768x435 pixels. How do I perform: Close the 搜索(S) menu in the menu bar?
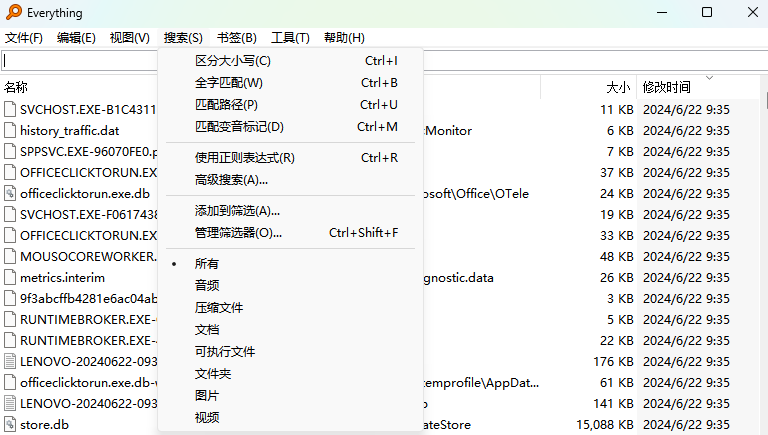[x=183, y=38]
